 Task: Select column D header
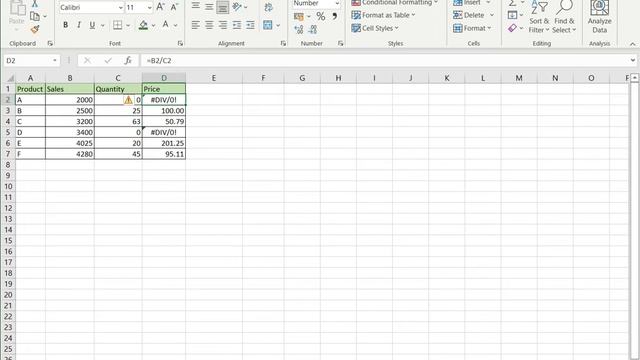coord(164,78)
